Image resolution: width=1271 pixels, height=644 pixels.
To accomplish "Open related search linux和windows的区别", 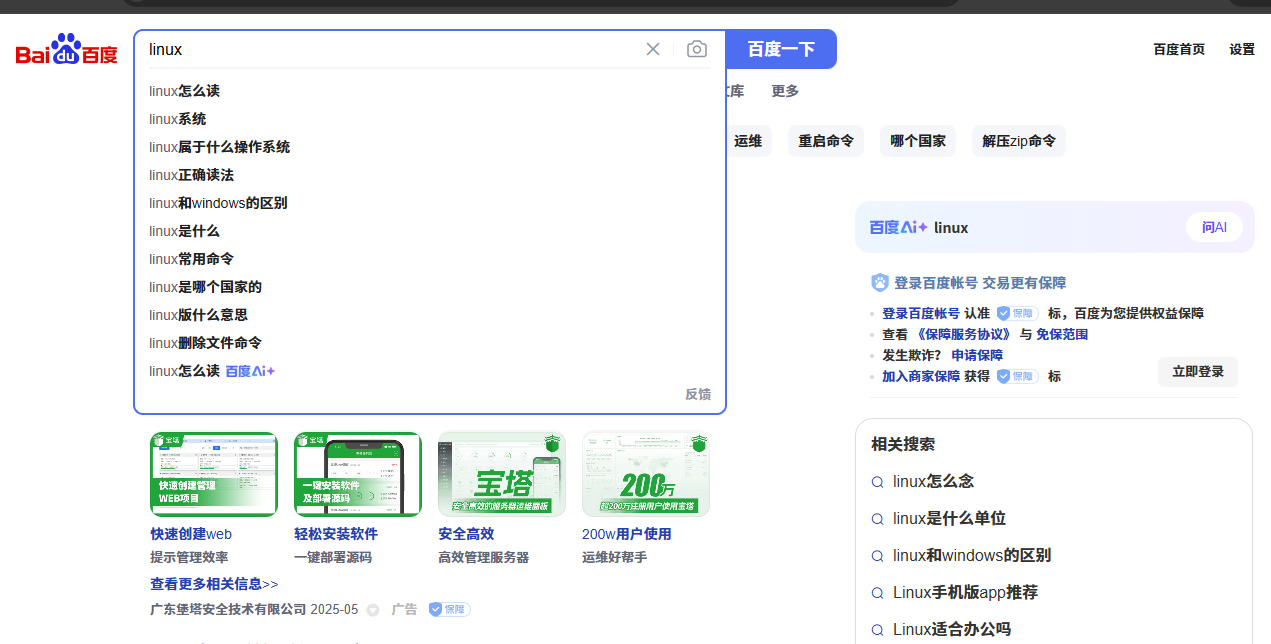I will (x=972, y=555).
